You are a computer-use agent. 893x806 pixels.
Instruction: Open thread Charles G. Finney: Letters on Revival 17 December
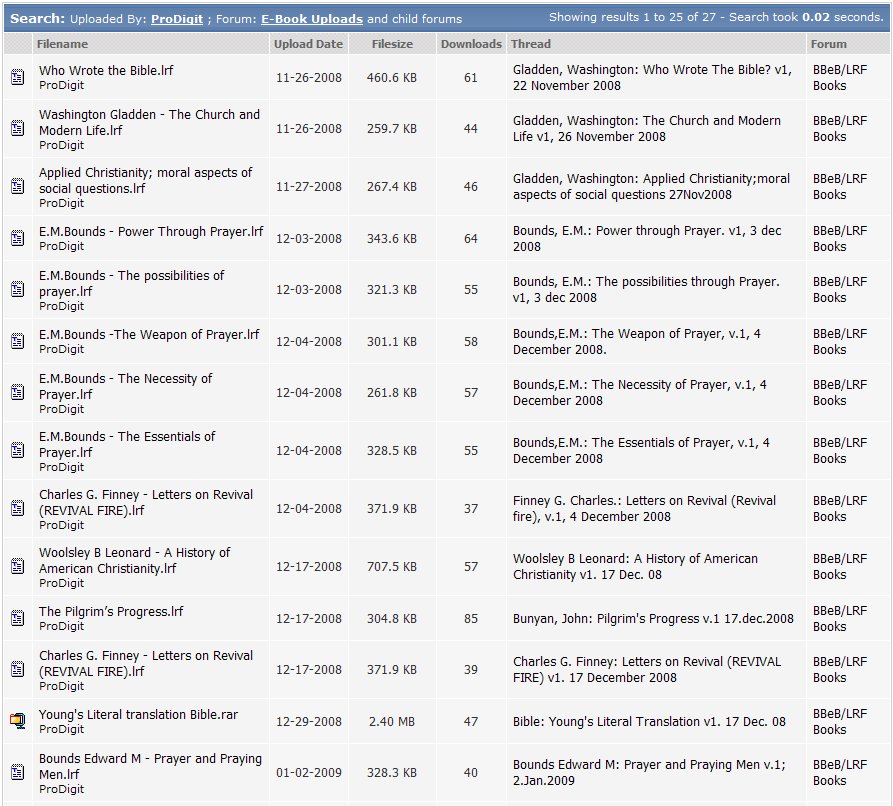coord(647,669)
